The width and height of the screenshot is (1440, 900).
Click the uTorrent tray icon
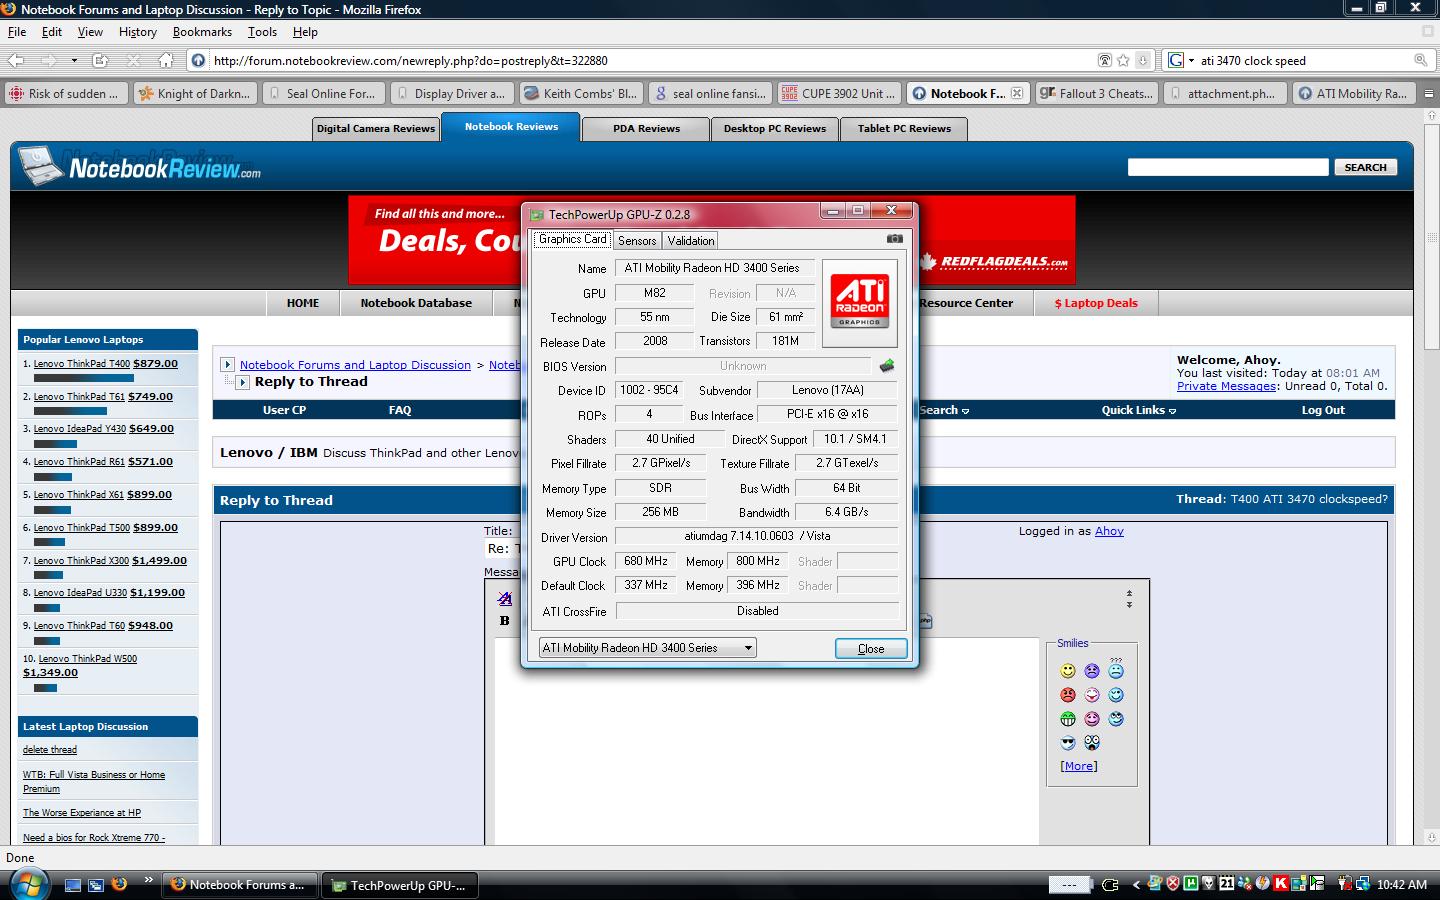pyautogui.click(x=1190, y=884)
